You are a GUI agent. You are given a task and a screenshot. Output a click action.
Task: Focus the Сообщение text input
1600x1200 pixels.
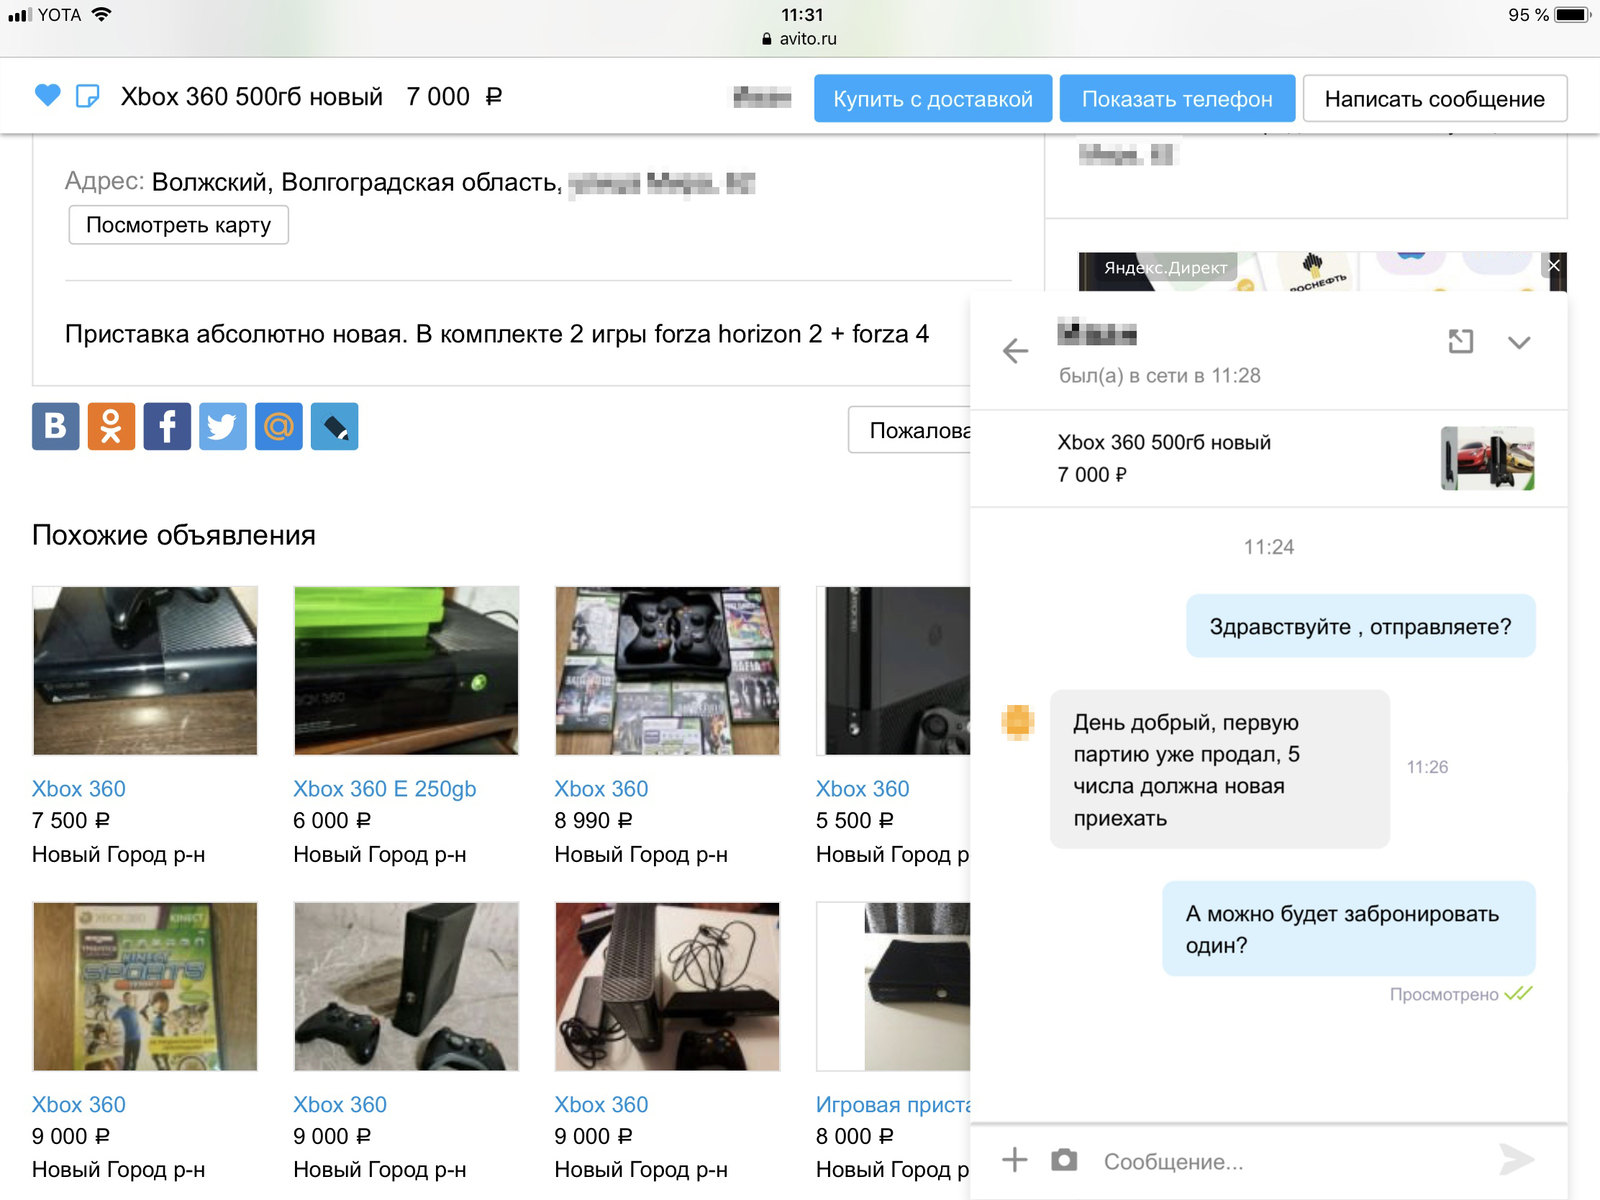[1290, 1162]
